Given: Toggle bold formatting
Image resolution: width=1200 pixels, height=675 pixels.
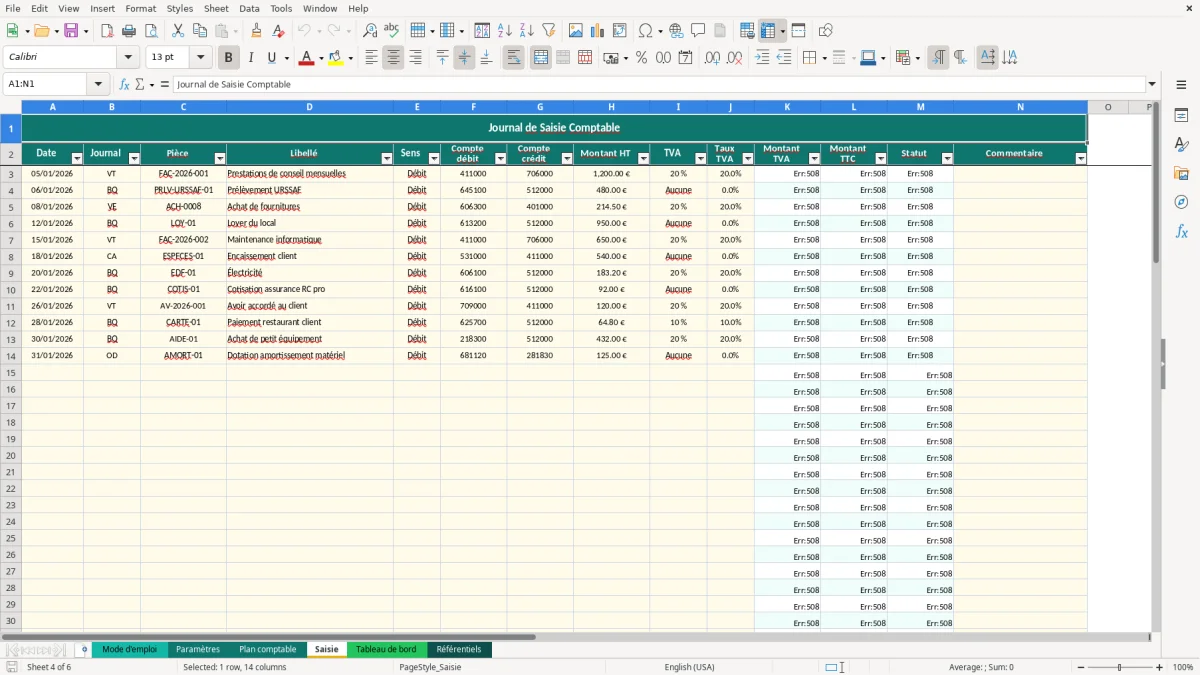Looking at the screenshot, I should point(229,58).
